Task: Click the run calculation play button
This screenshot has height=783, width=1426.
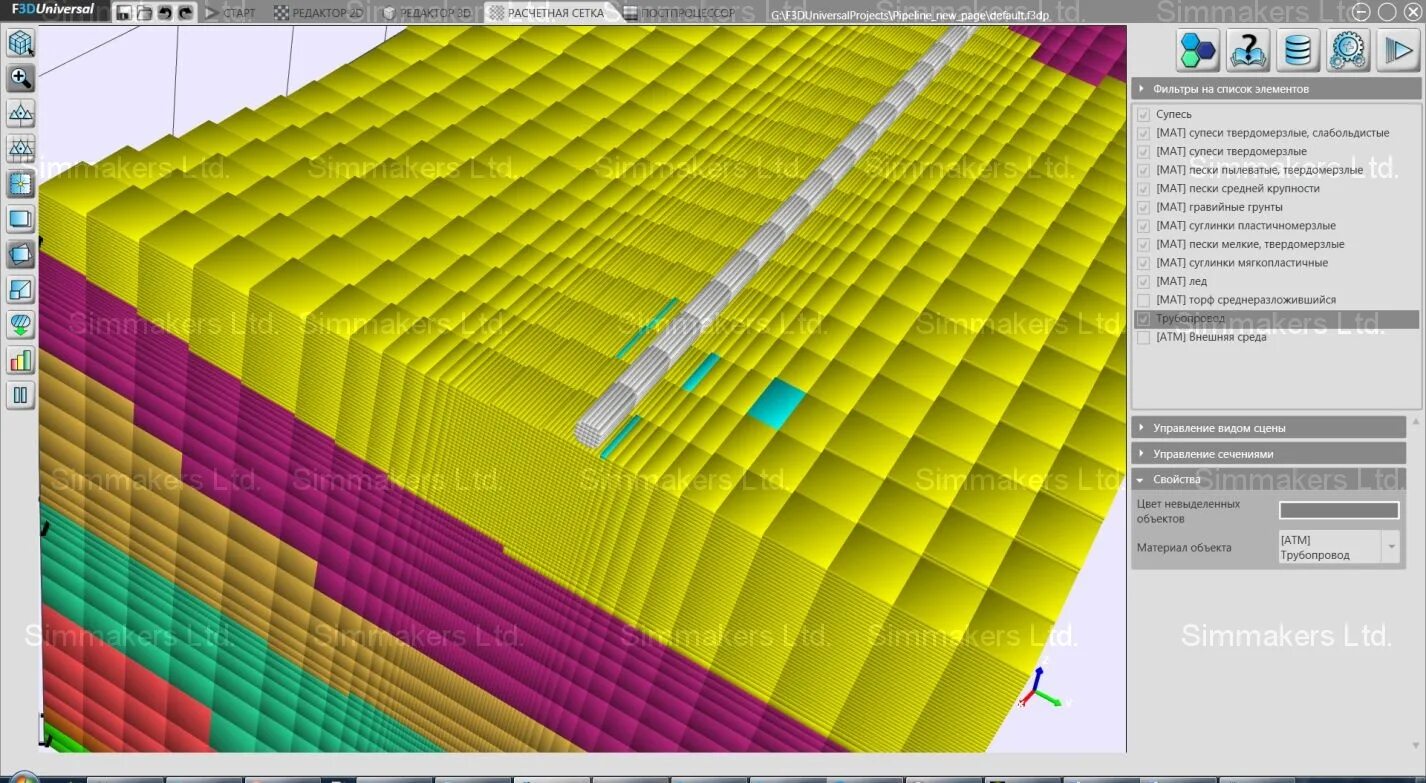Action: [x=1398, y=50]
